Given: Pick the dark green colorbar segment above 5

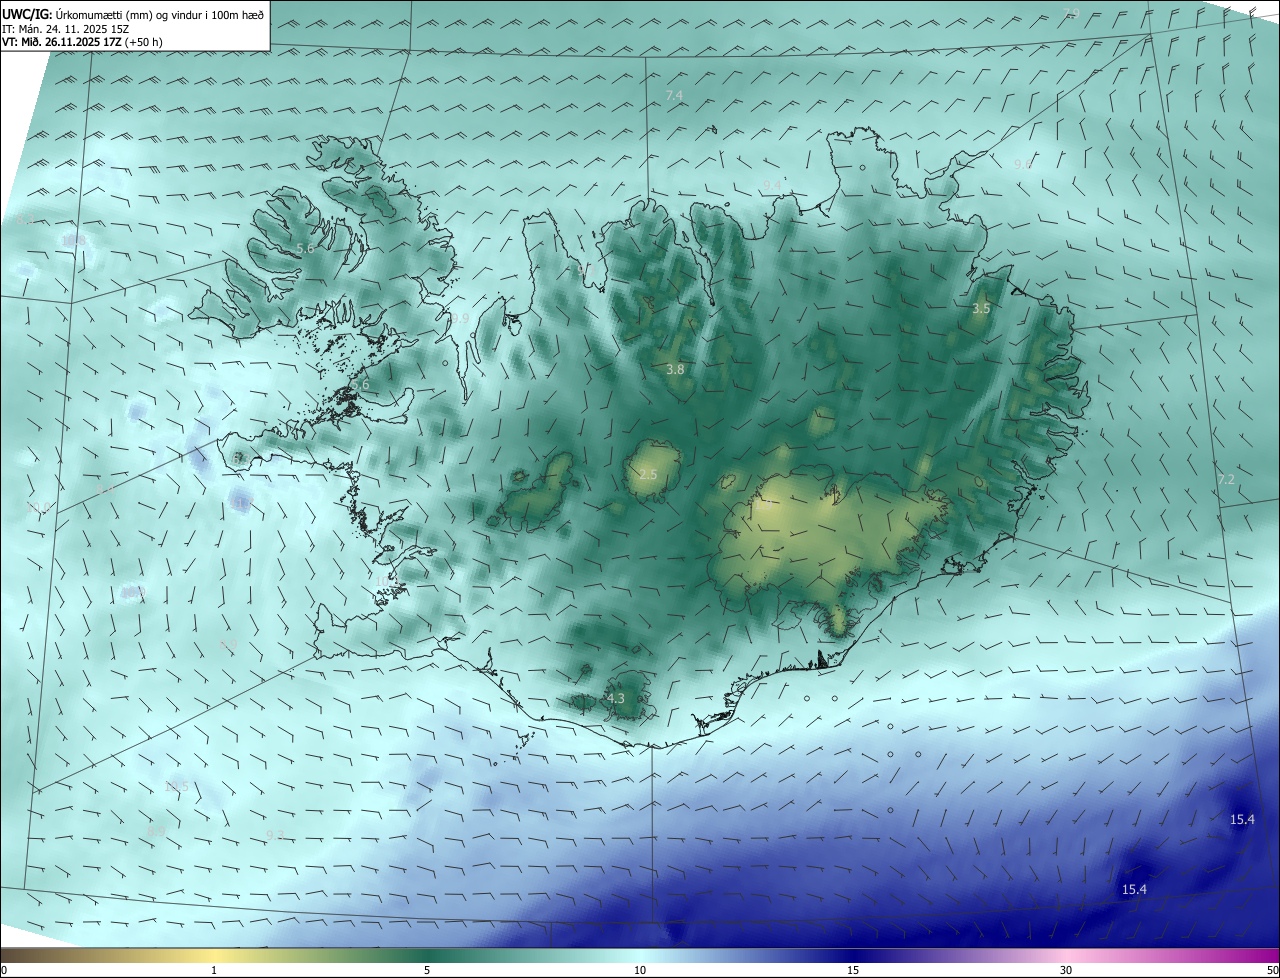Looking at the screenshot, I should (427, 955).
